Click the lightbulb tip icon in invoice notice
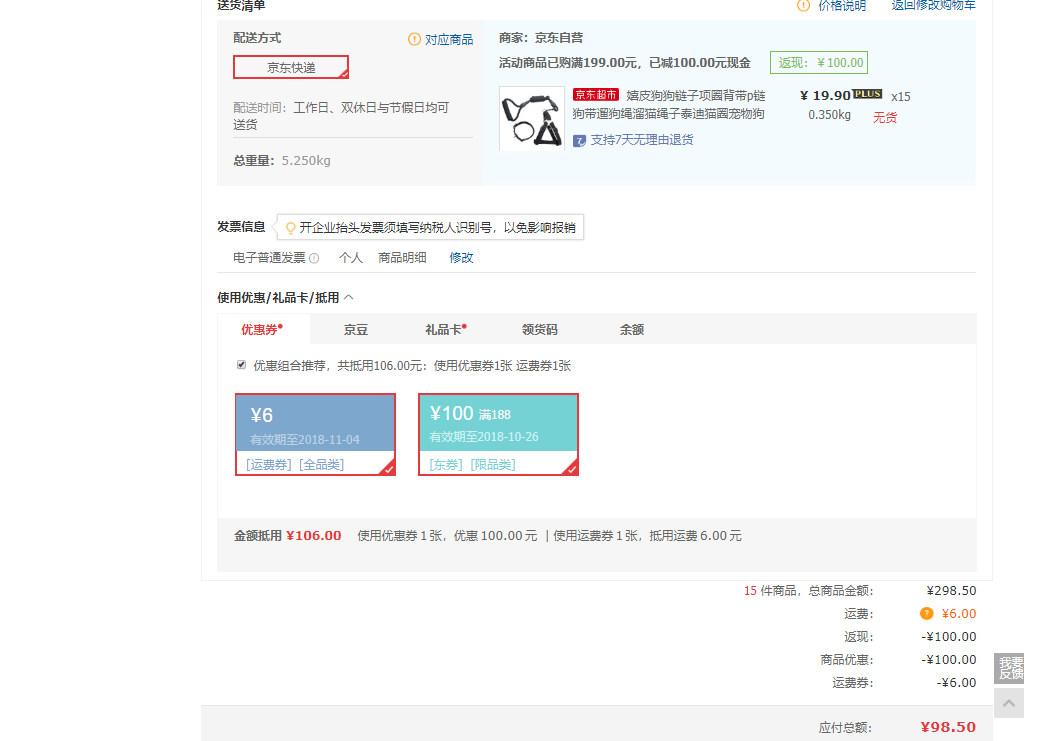The height and width of the screenshot is (741, 1057). [291, 228]
